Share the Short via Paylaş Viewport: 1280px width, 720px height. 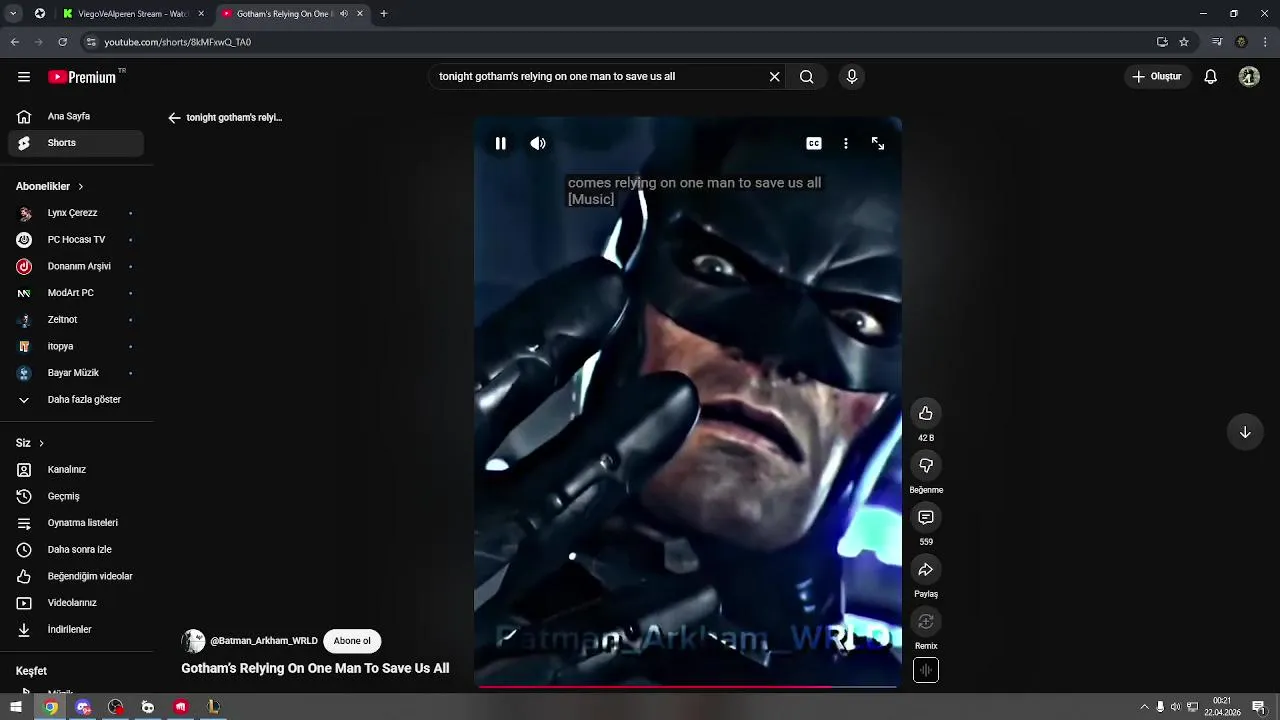click(x=926, y=569)
